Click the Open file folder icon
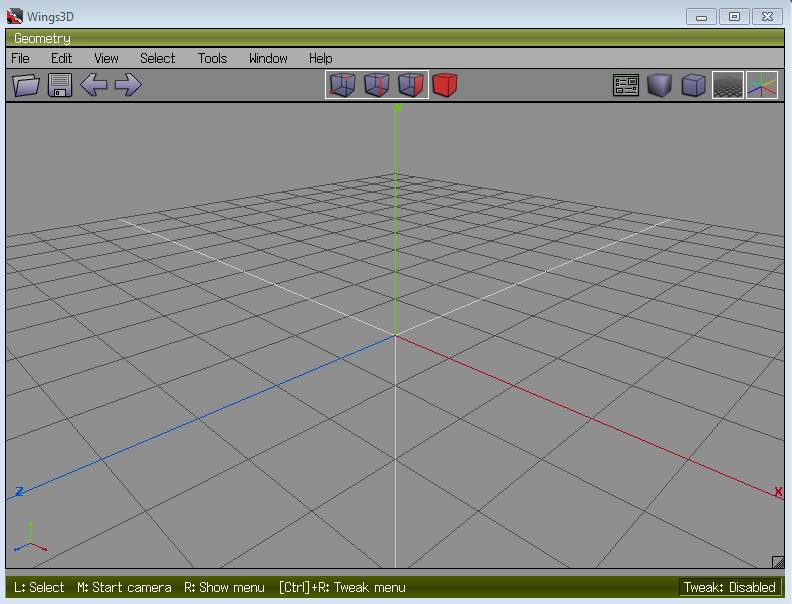This screenshot has width=792, height=604. (x=26, y=85)
